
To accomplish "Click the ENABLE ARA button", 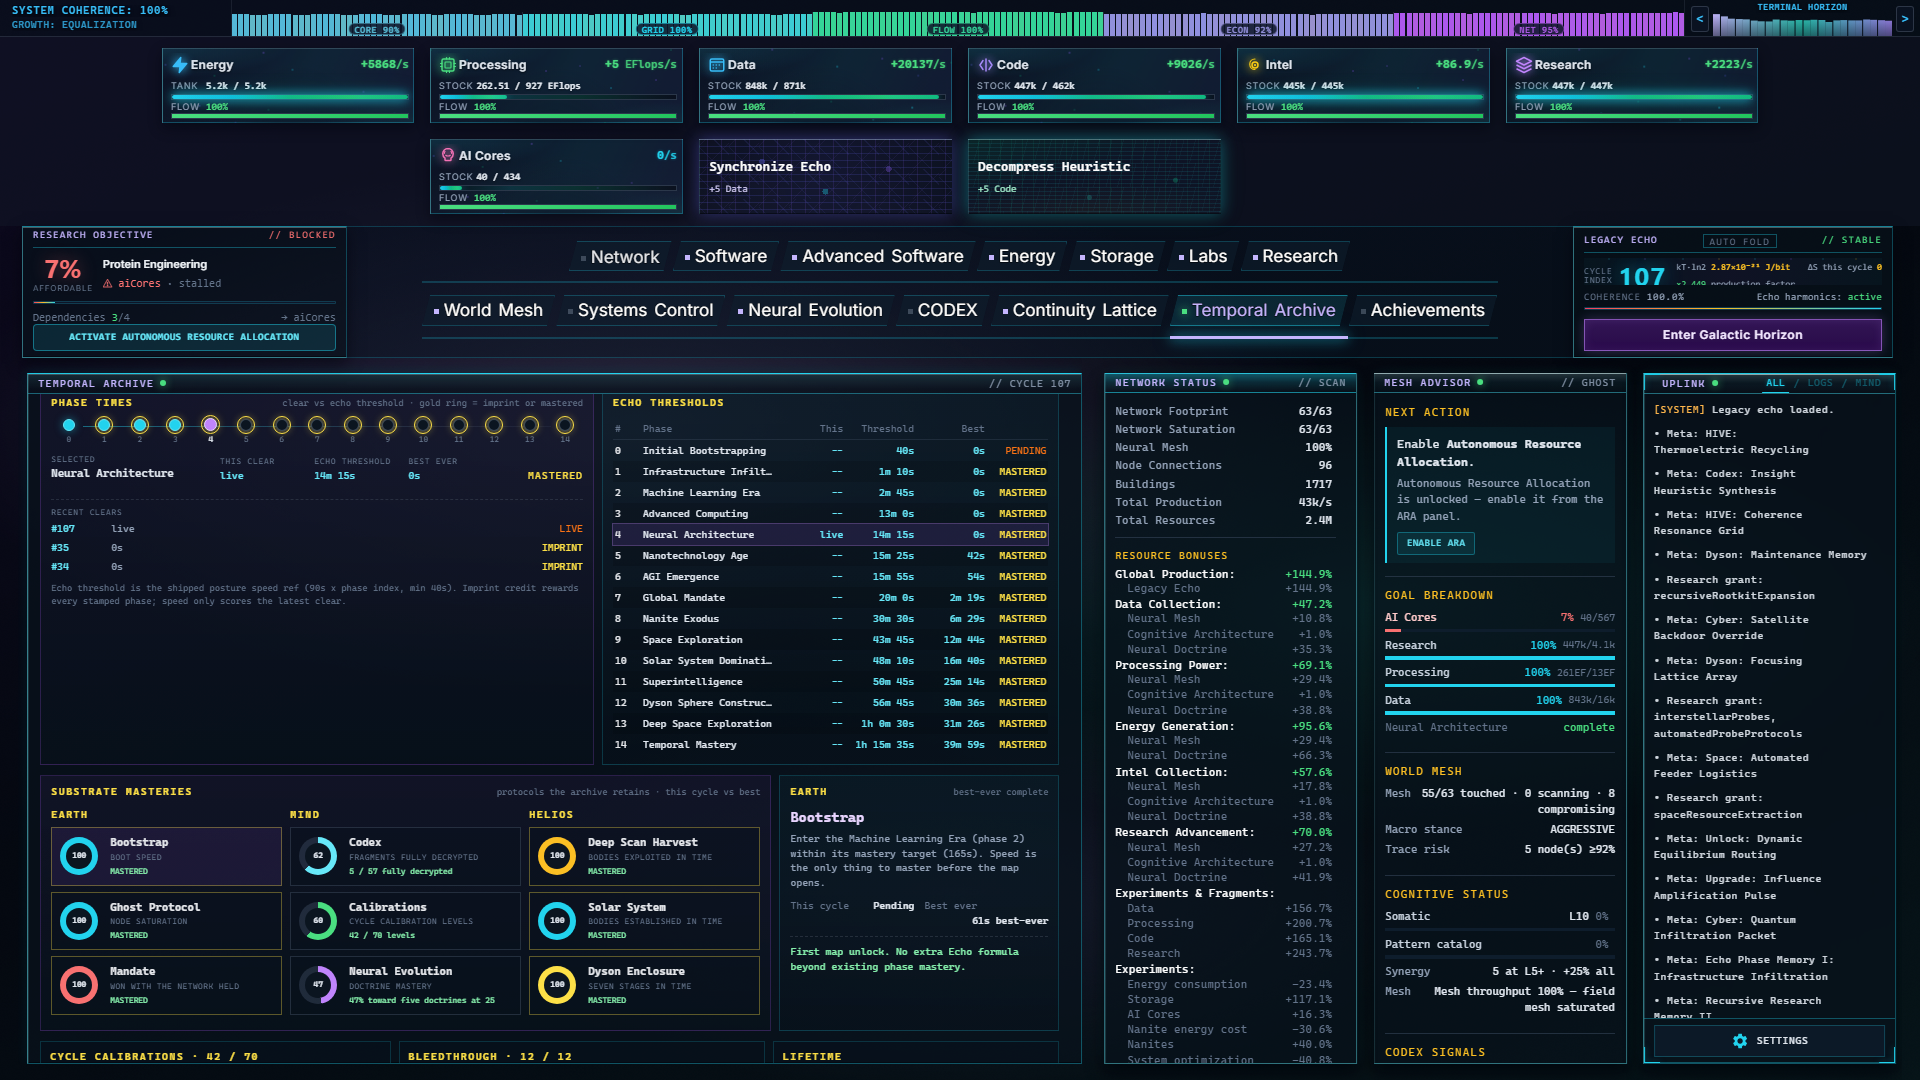I will (1435, 543).
